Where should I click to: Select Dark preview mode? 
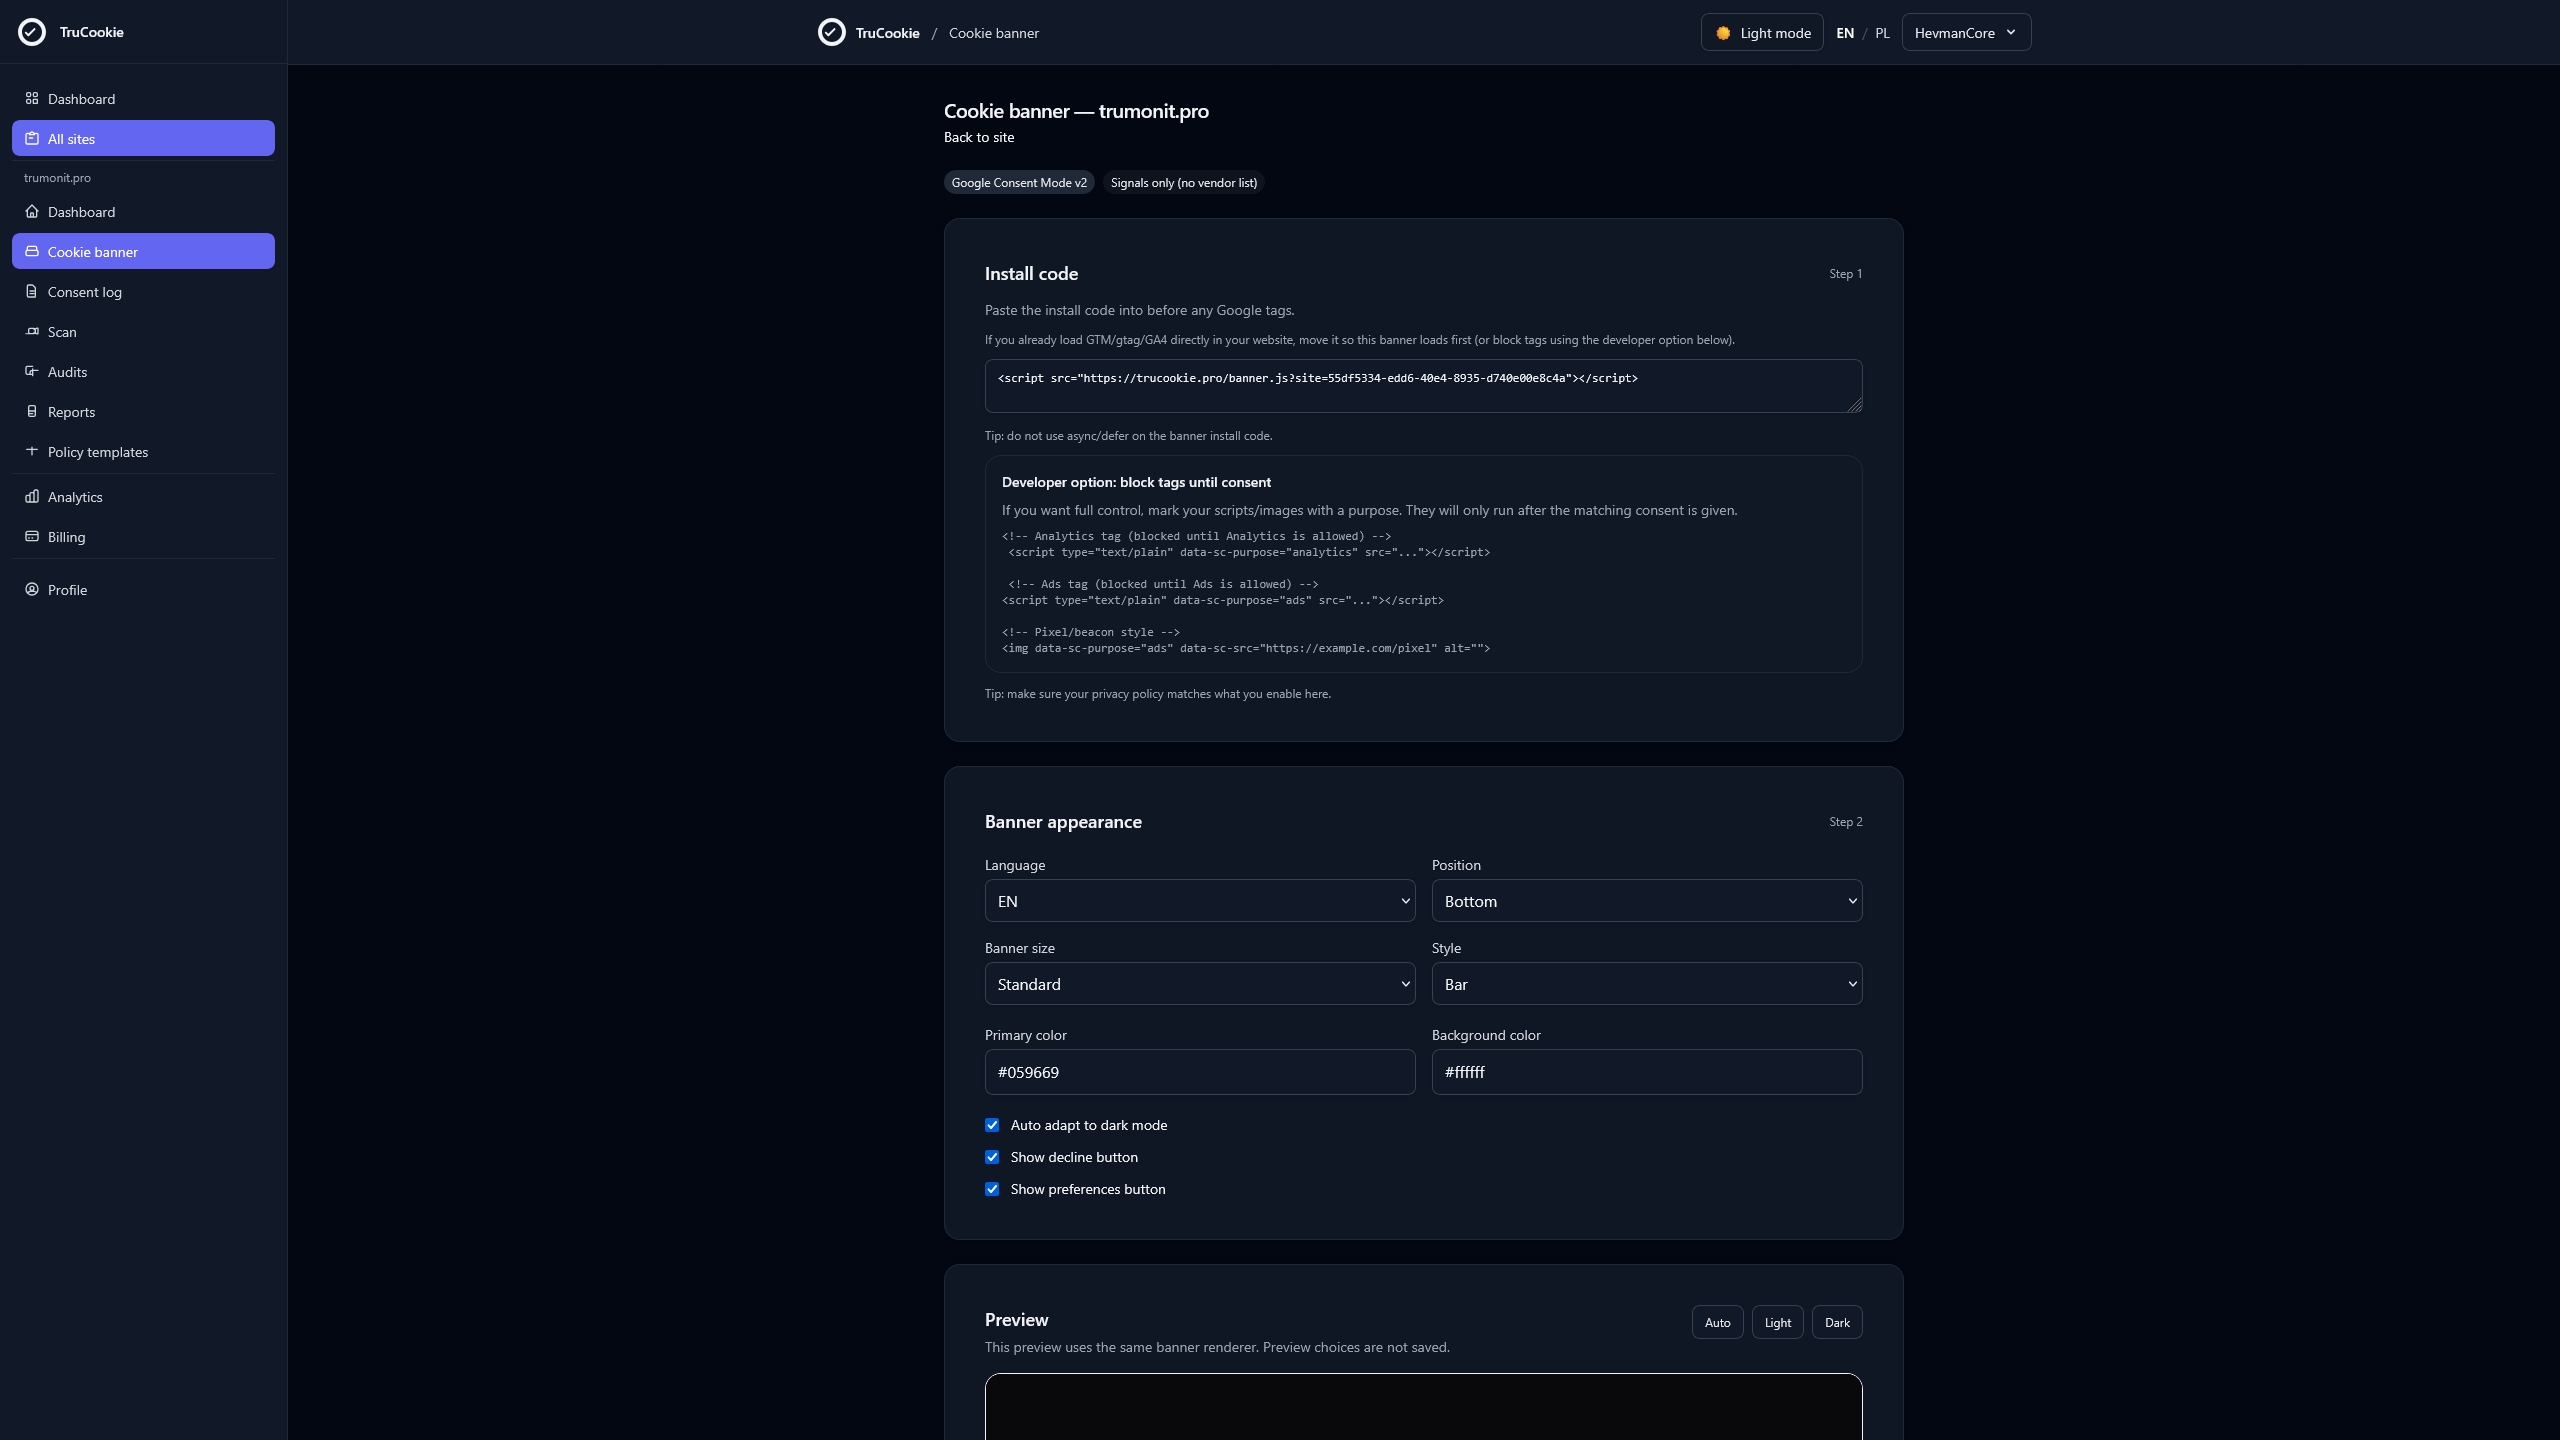tap(1835, 1322)
